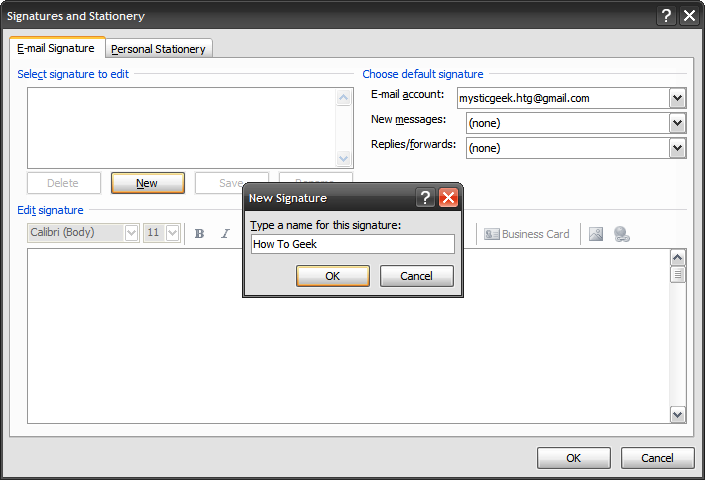
Task: Click scroll down arrow in signature list
Action: point(344,159)
